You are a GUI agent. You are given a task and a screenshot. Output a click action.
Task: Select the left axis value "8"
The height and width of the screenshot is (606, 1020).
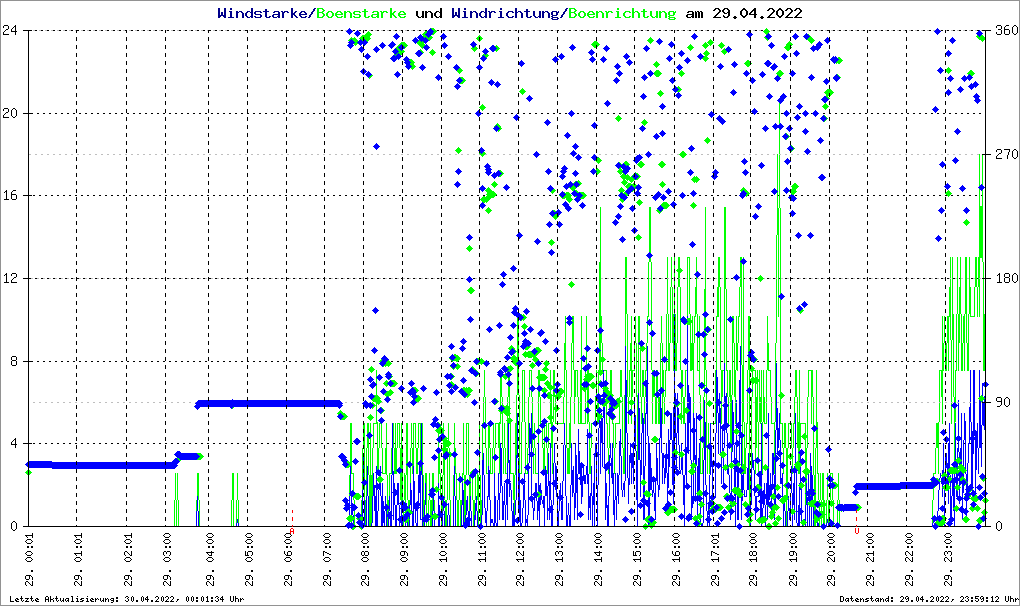(x=14, y=361)
